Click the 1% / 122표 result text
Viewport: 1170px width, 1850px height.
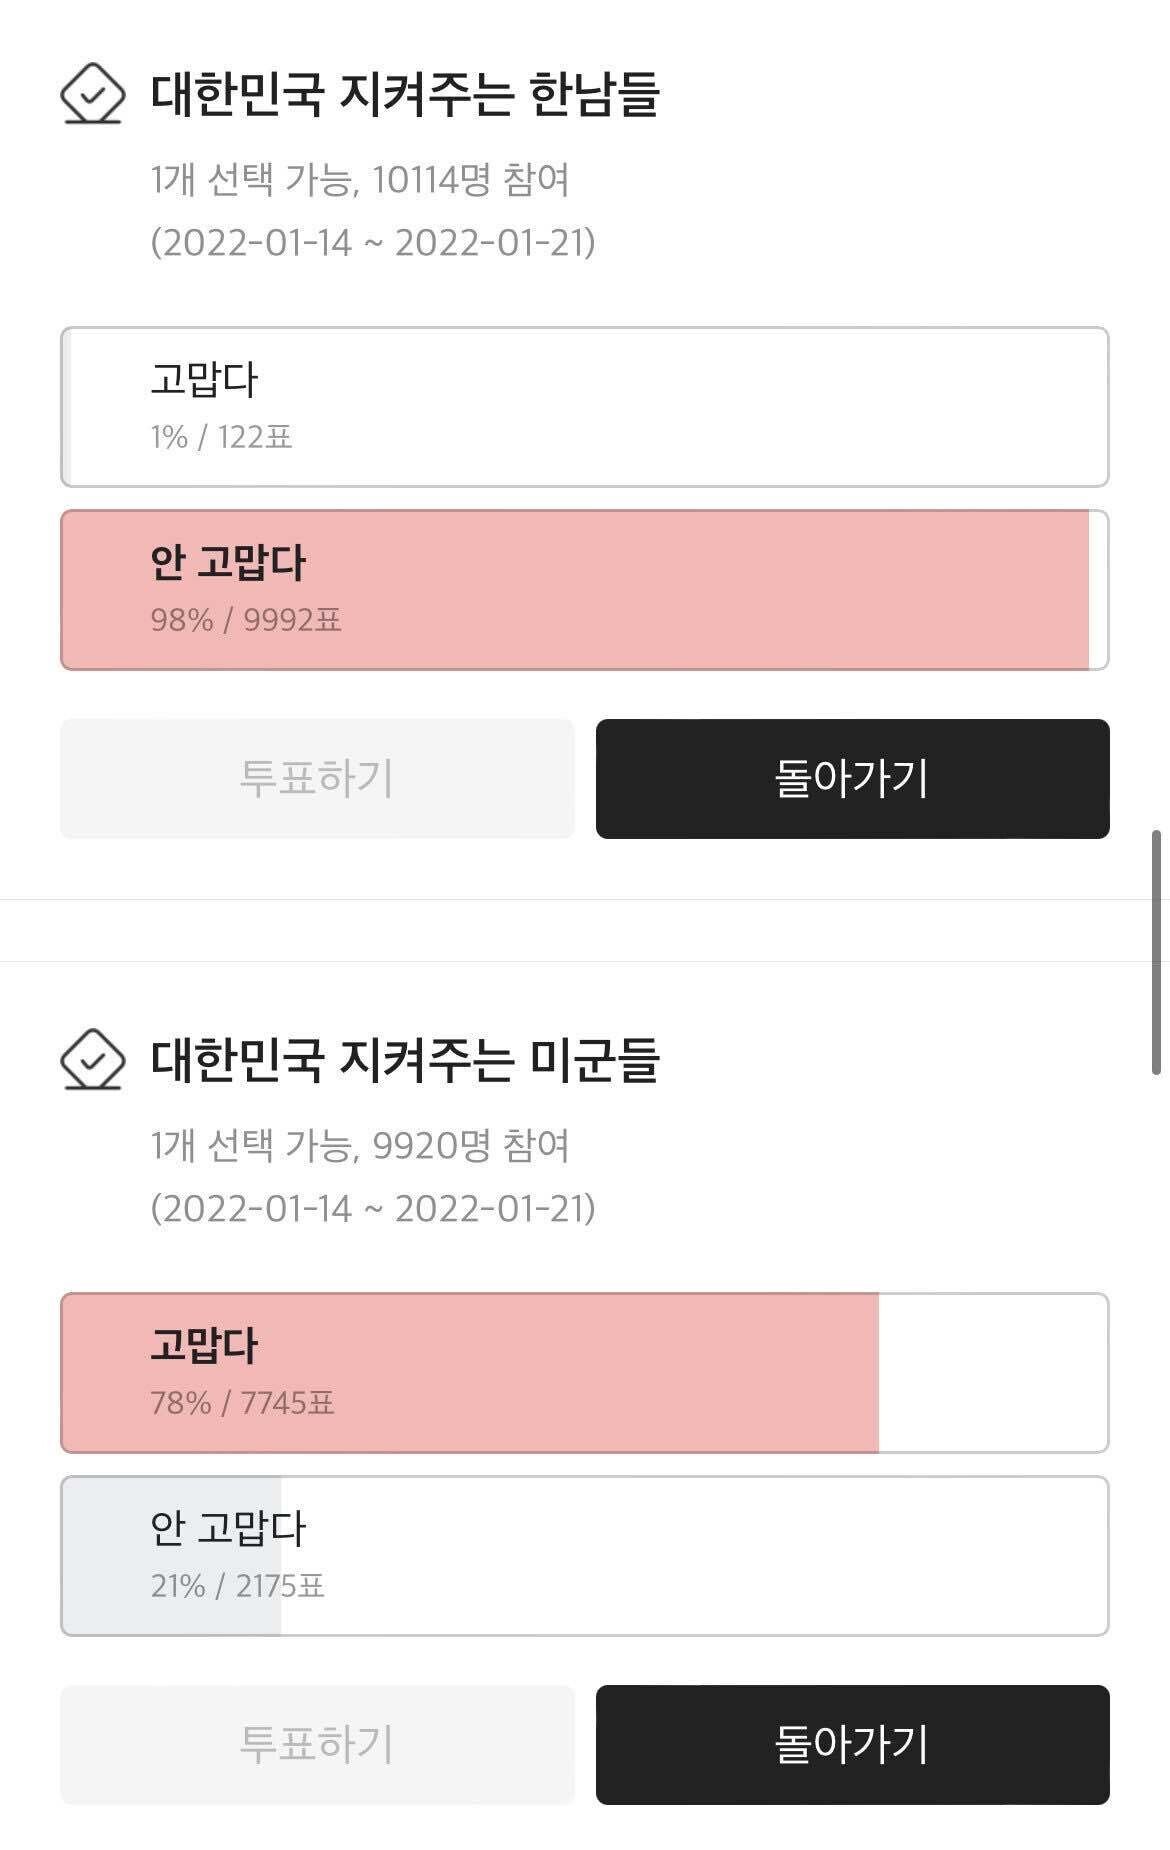[221, 437]
